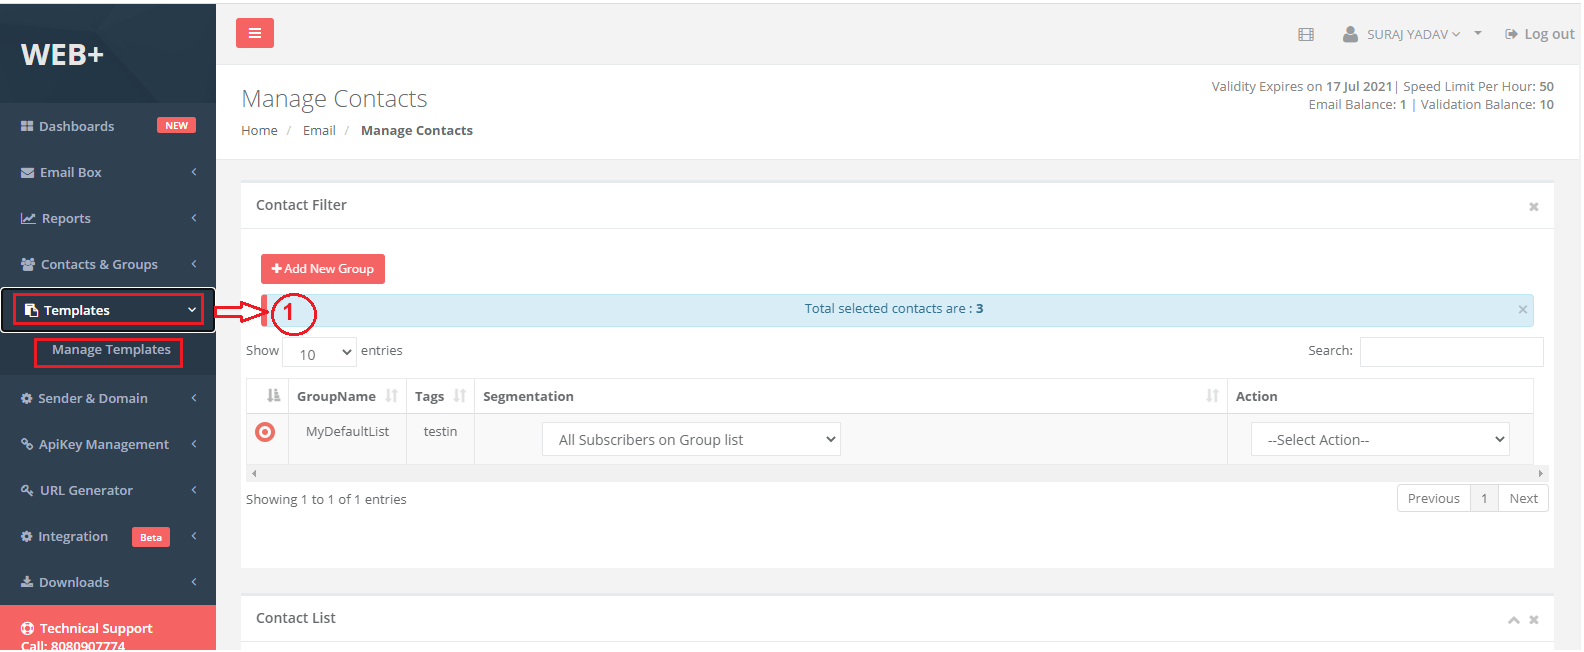The width and height of the screenshot is (1584, 652).
Task: Collapse the Contact List panel
Action: click(x=1513, y=620)
